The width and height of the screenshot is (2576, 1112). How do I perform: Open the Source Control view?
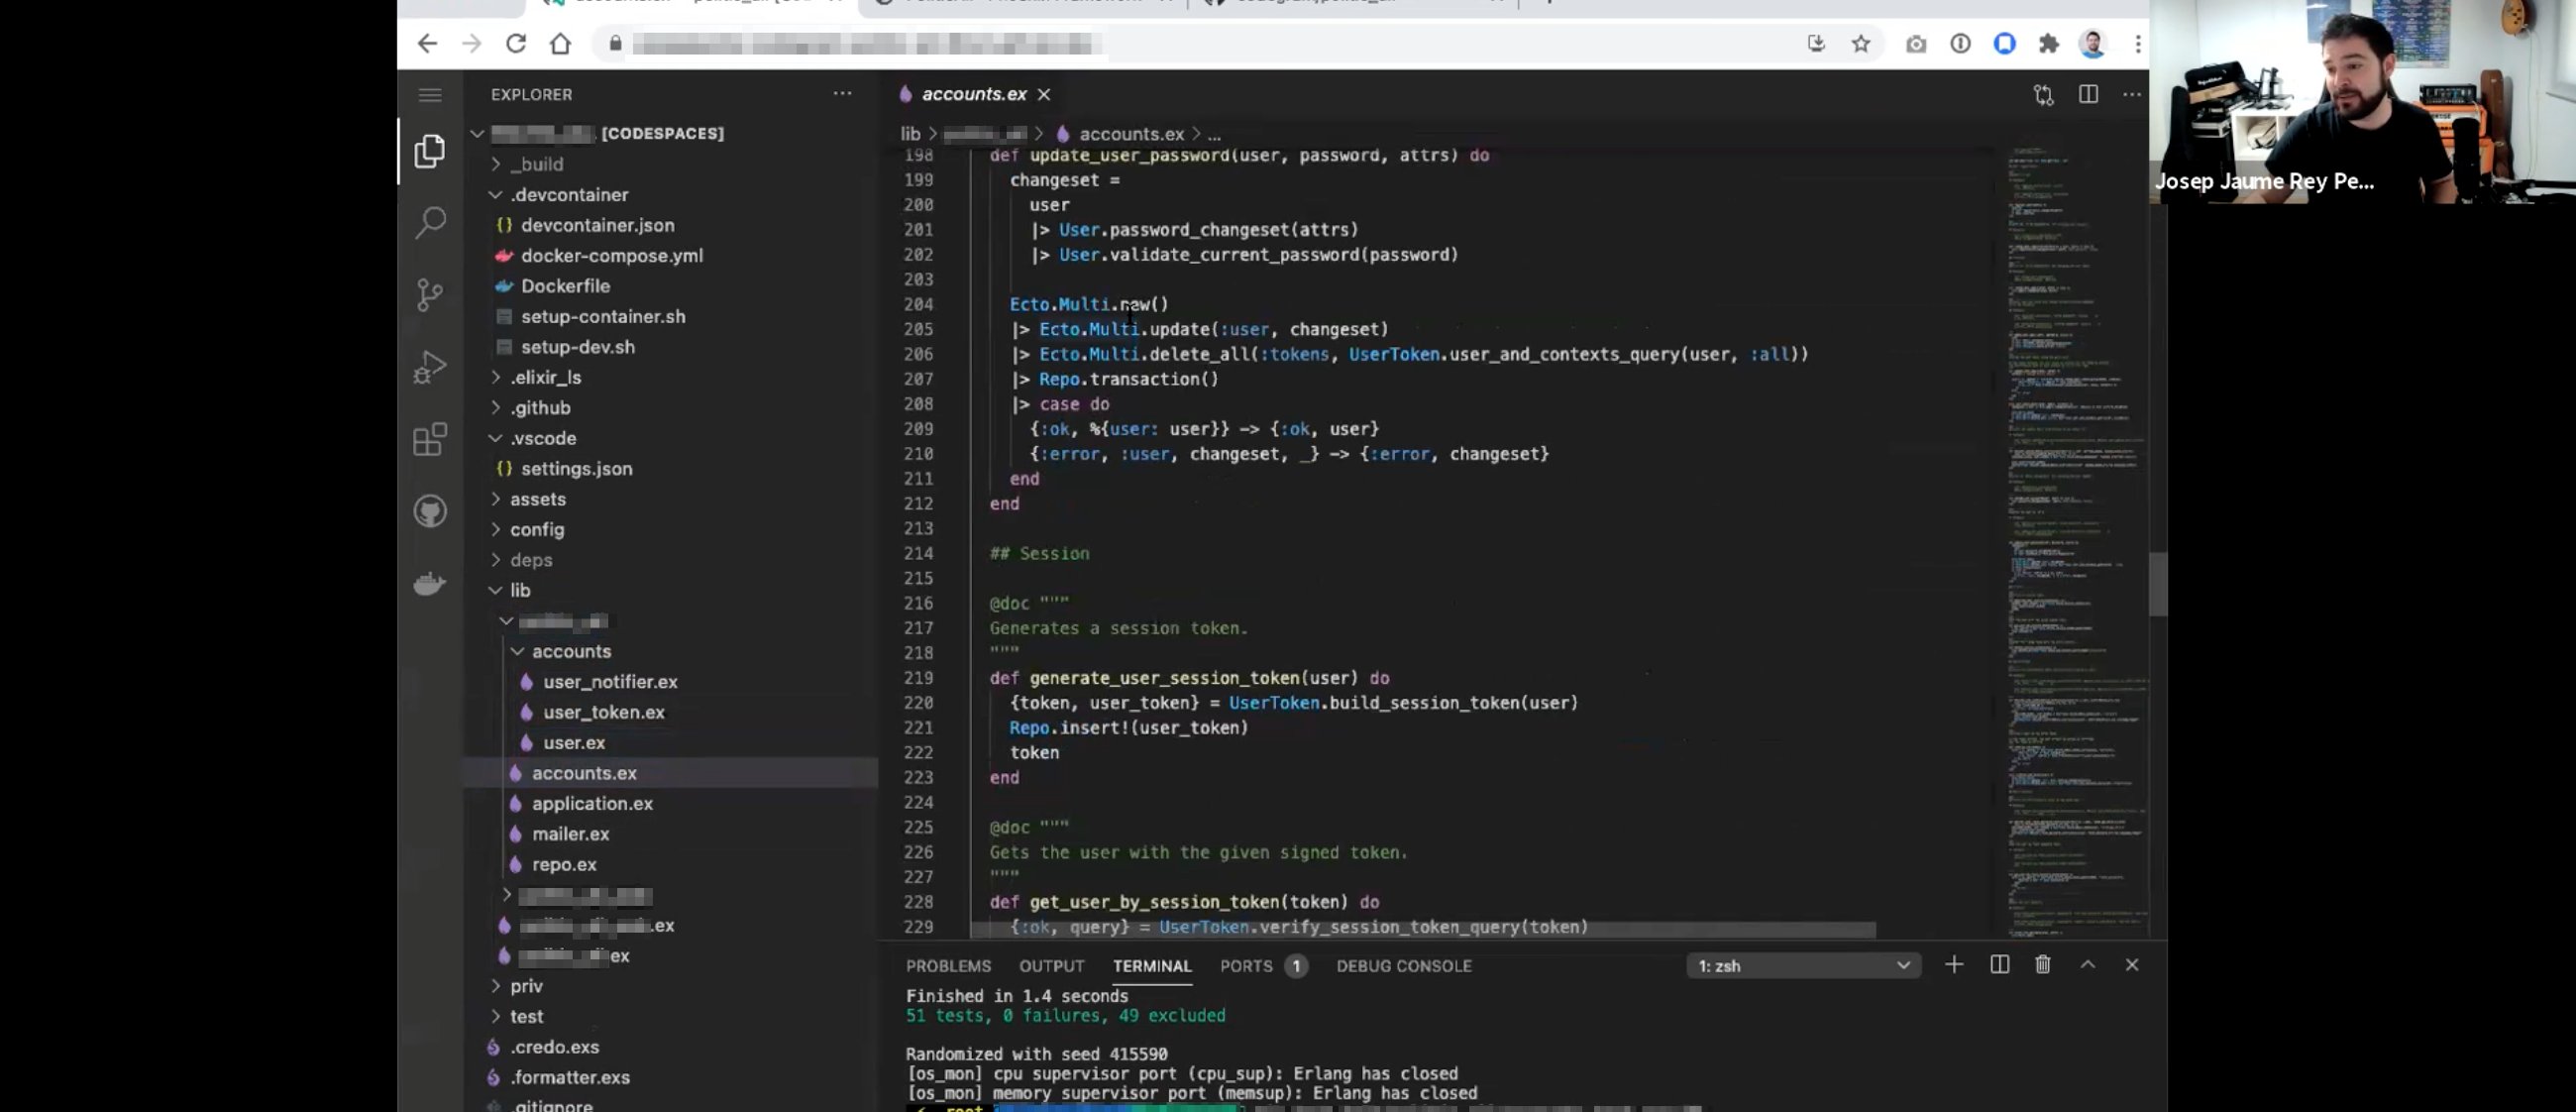[x=430, y=293]
